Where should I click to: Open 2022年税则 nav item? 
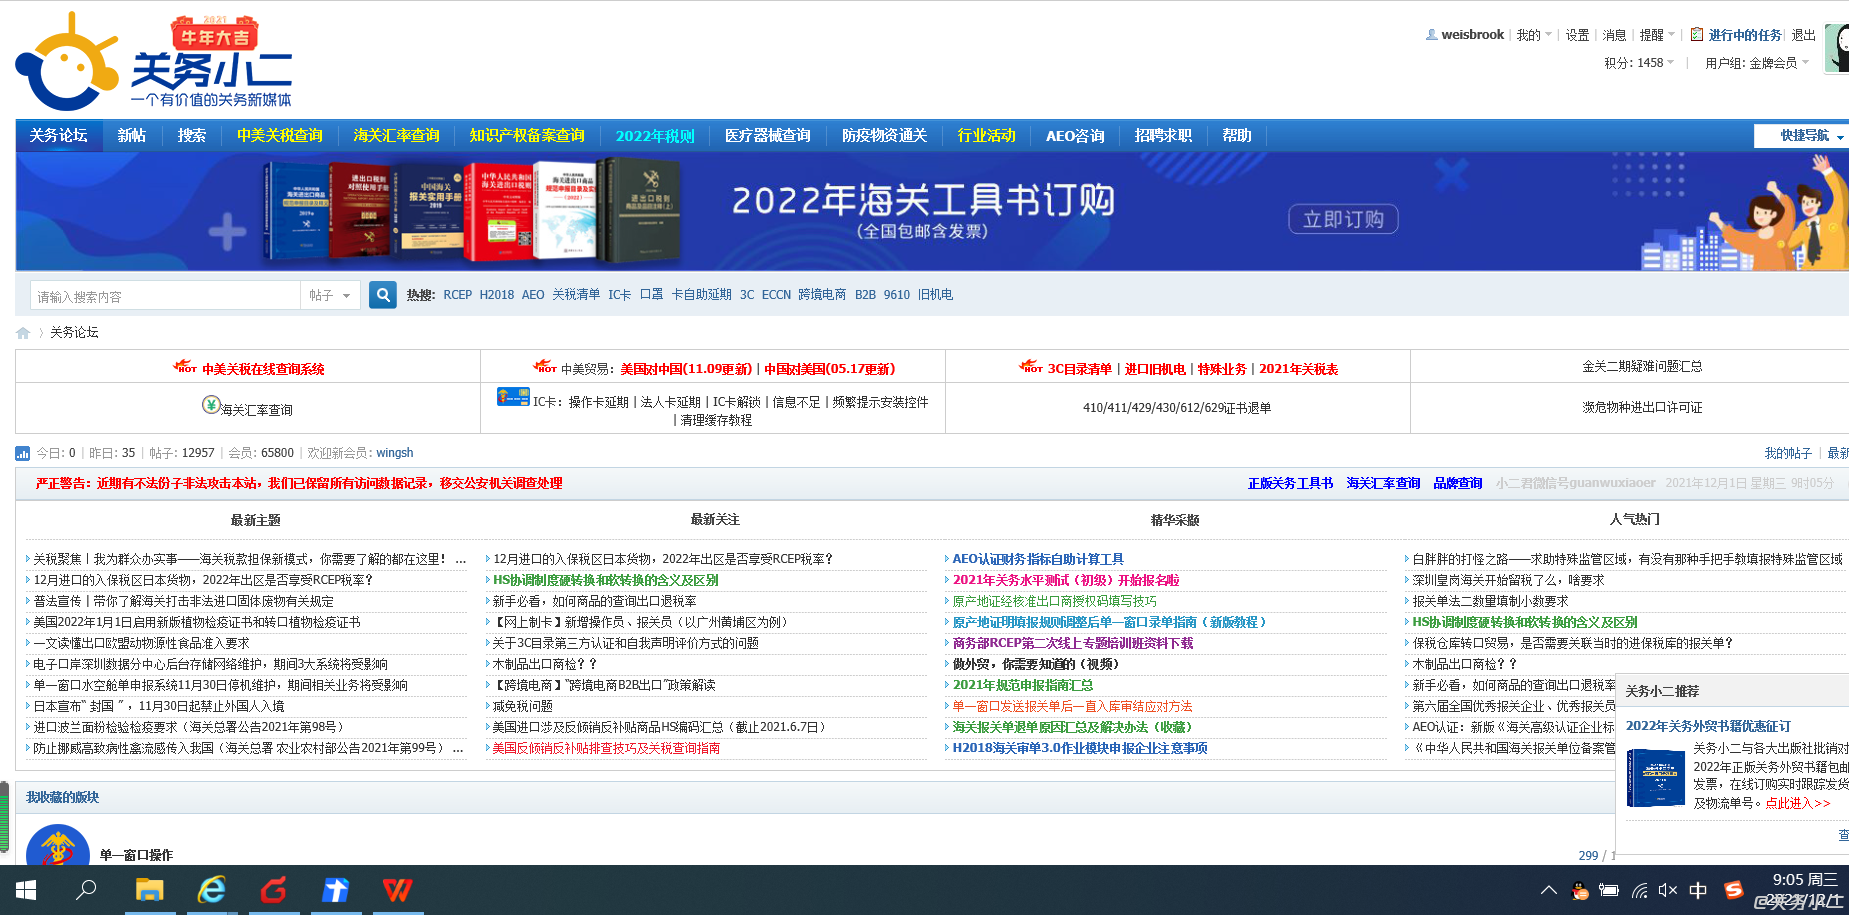(655, 136)
